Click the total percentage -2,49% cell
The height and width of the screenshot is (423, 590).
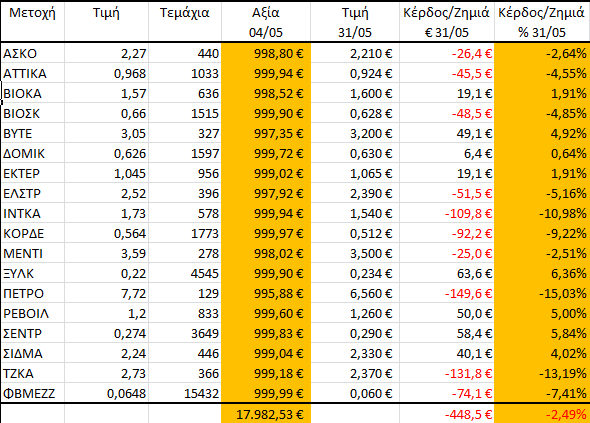(x=542, y=414)
